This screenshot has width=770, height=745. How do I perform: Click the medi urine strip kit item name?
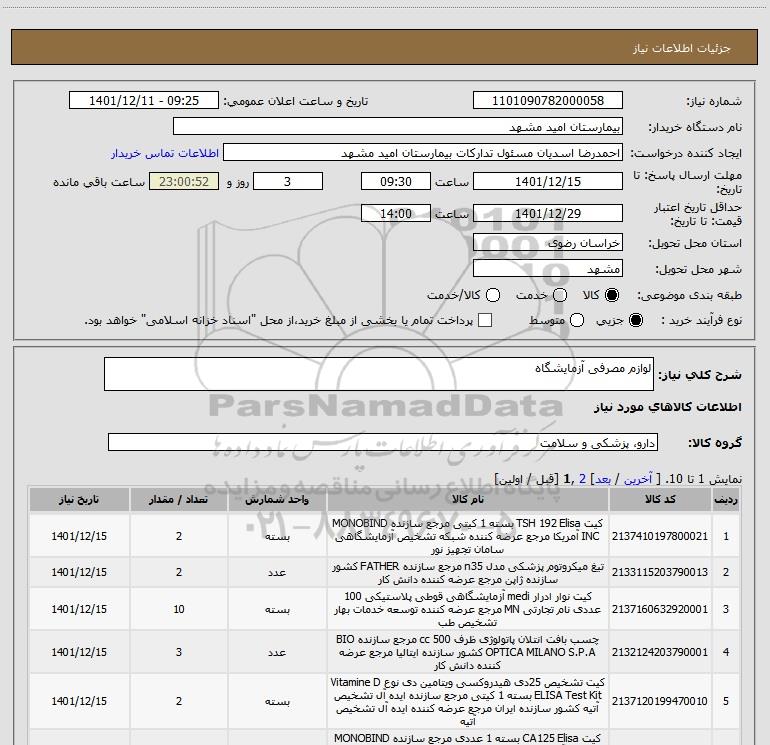[468, 609]
